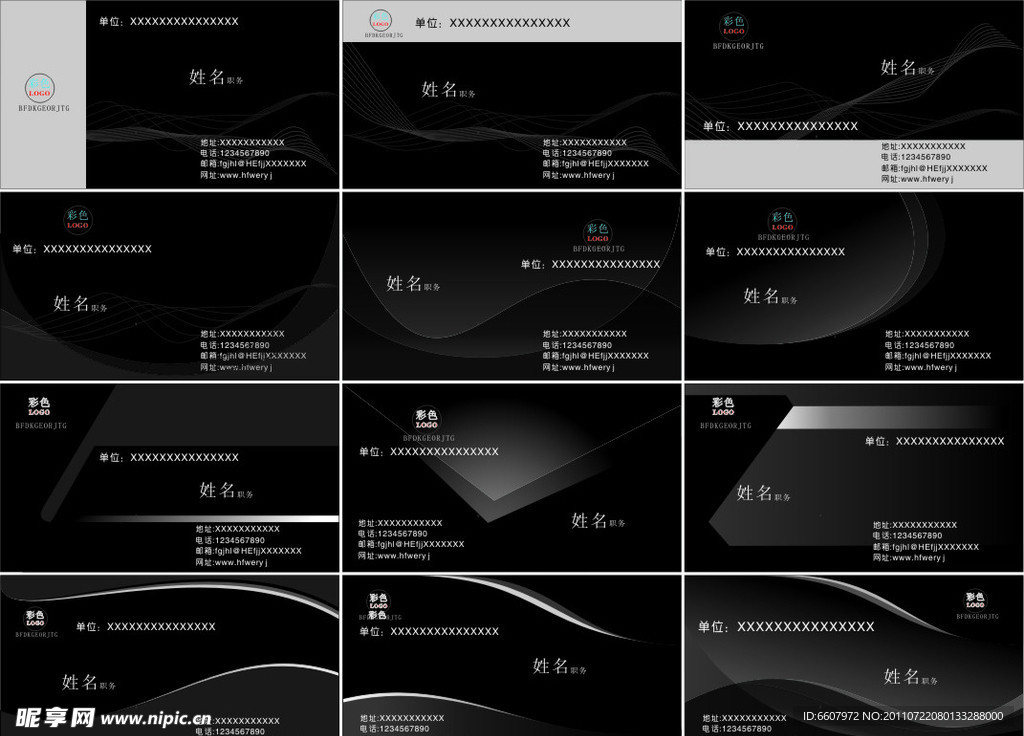Click 姓名 on the gray top banner card
1024x736 pixels.
(439, 89)
